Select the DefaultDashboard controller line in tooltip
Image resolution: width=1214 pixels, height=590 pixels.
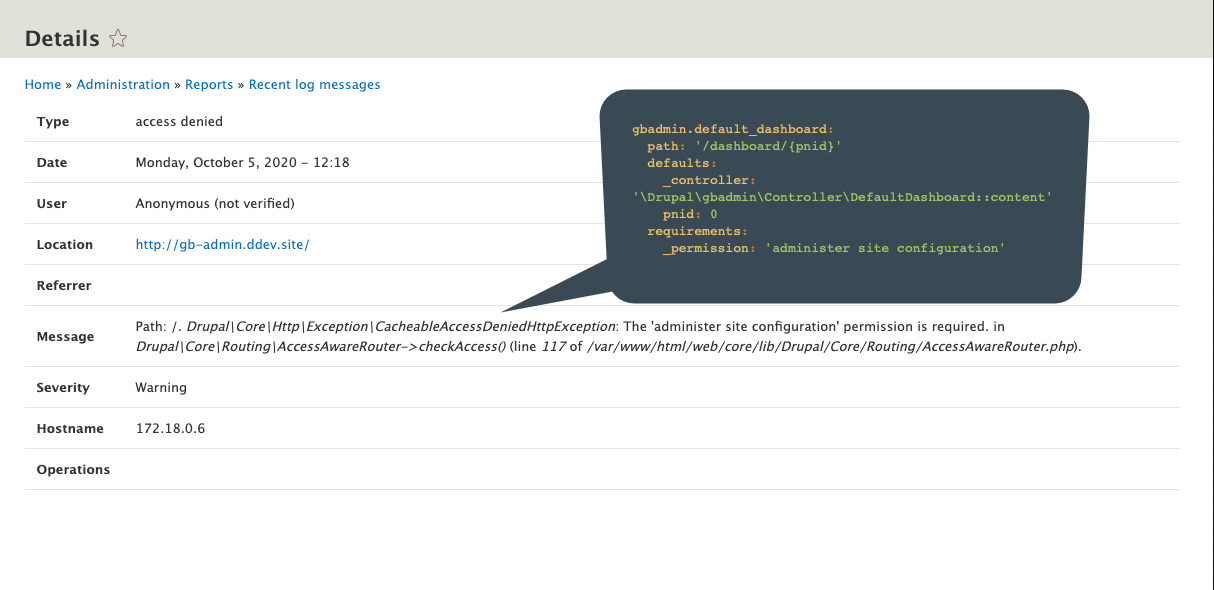point(841,196)
